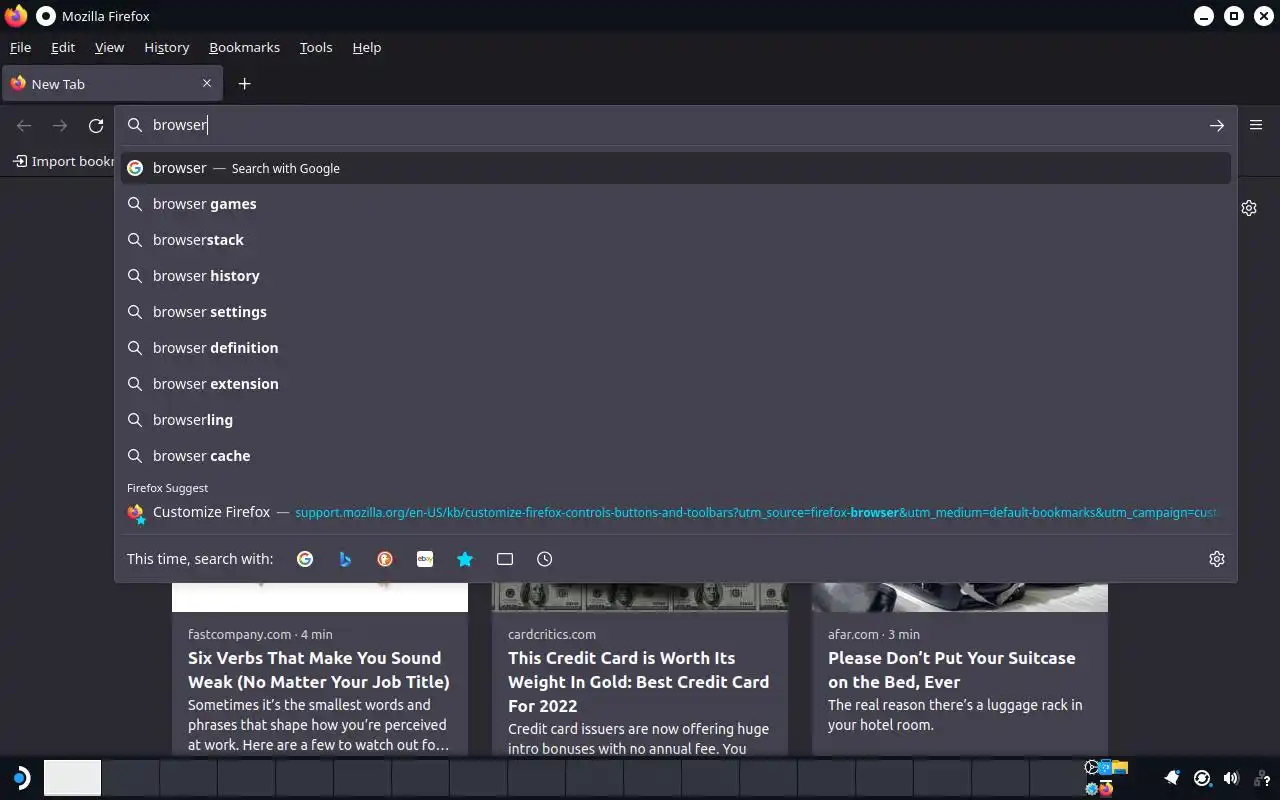
Task: Activate the highlighted first virtual desktop in the pager
Action: [72, 778]
